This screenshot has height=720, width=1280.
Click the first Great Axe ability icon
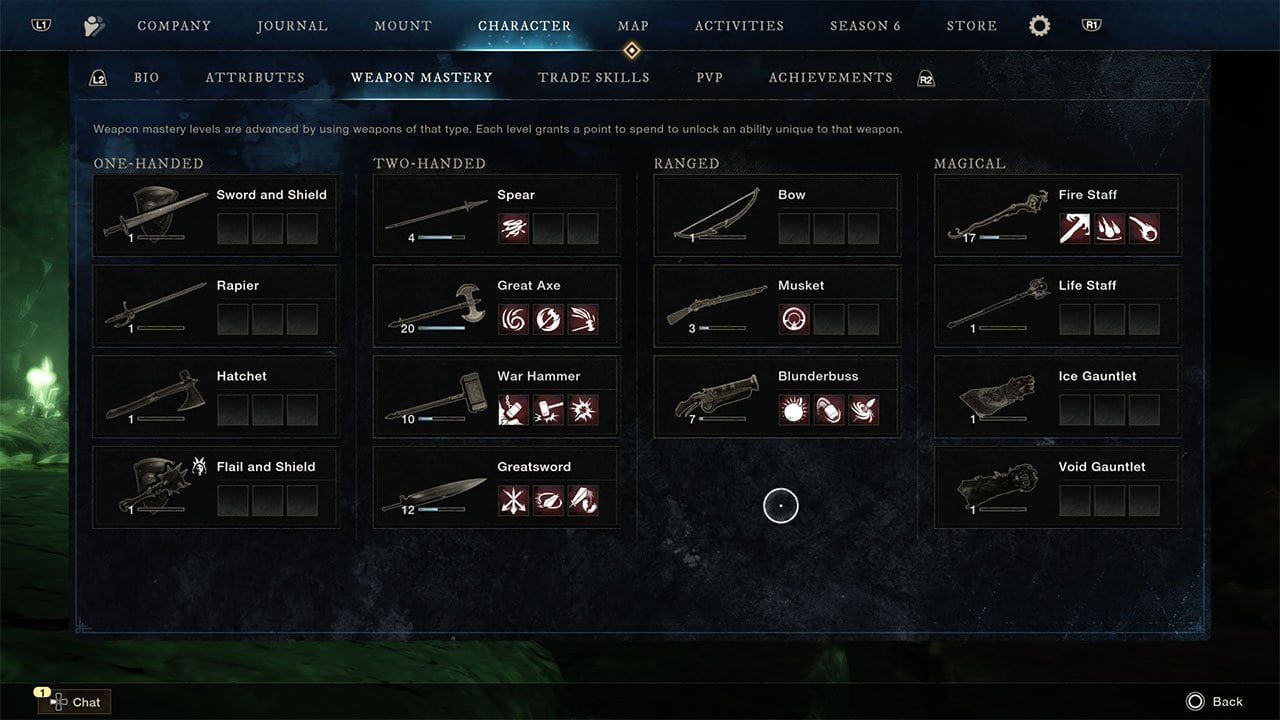[x=514, y=319]
